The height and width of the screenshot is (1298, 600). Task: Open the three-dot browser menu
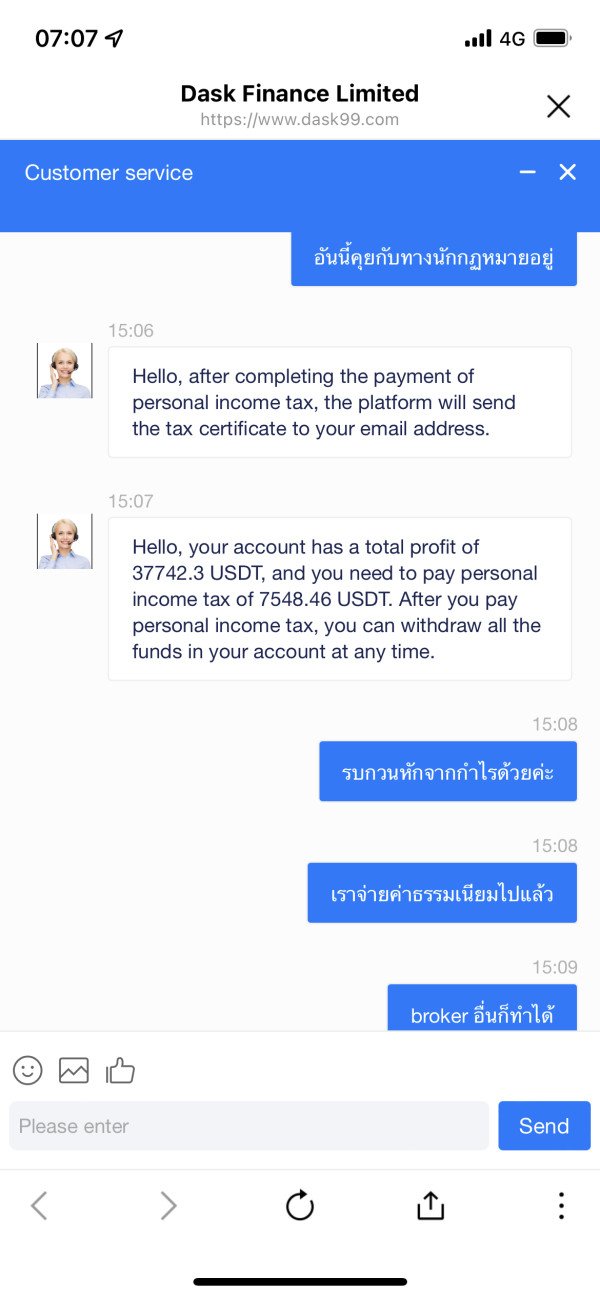[x=561, y=1206]
